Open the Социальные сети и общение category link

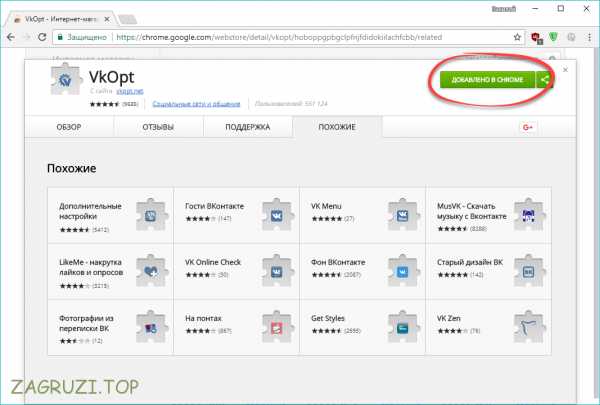tap(196, 104)
